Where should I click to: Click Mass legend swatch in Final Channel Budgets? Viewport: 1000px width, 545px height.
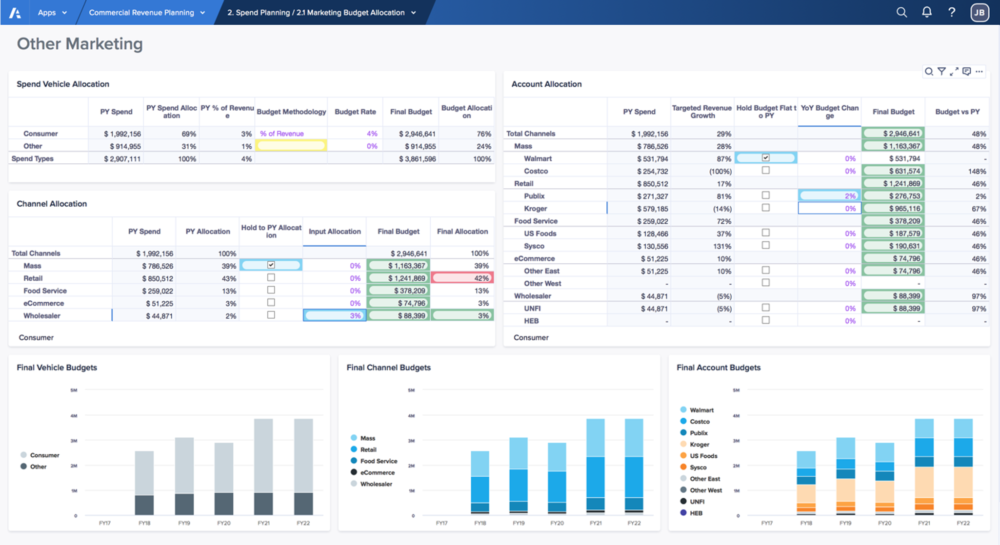[x=353, y=438]
